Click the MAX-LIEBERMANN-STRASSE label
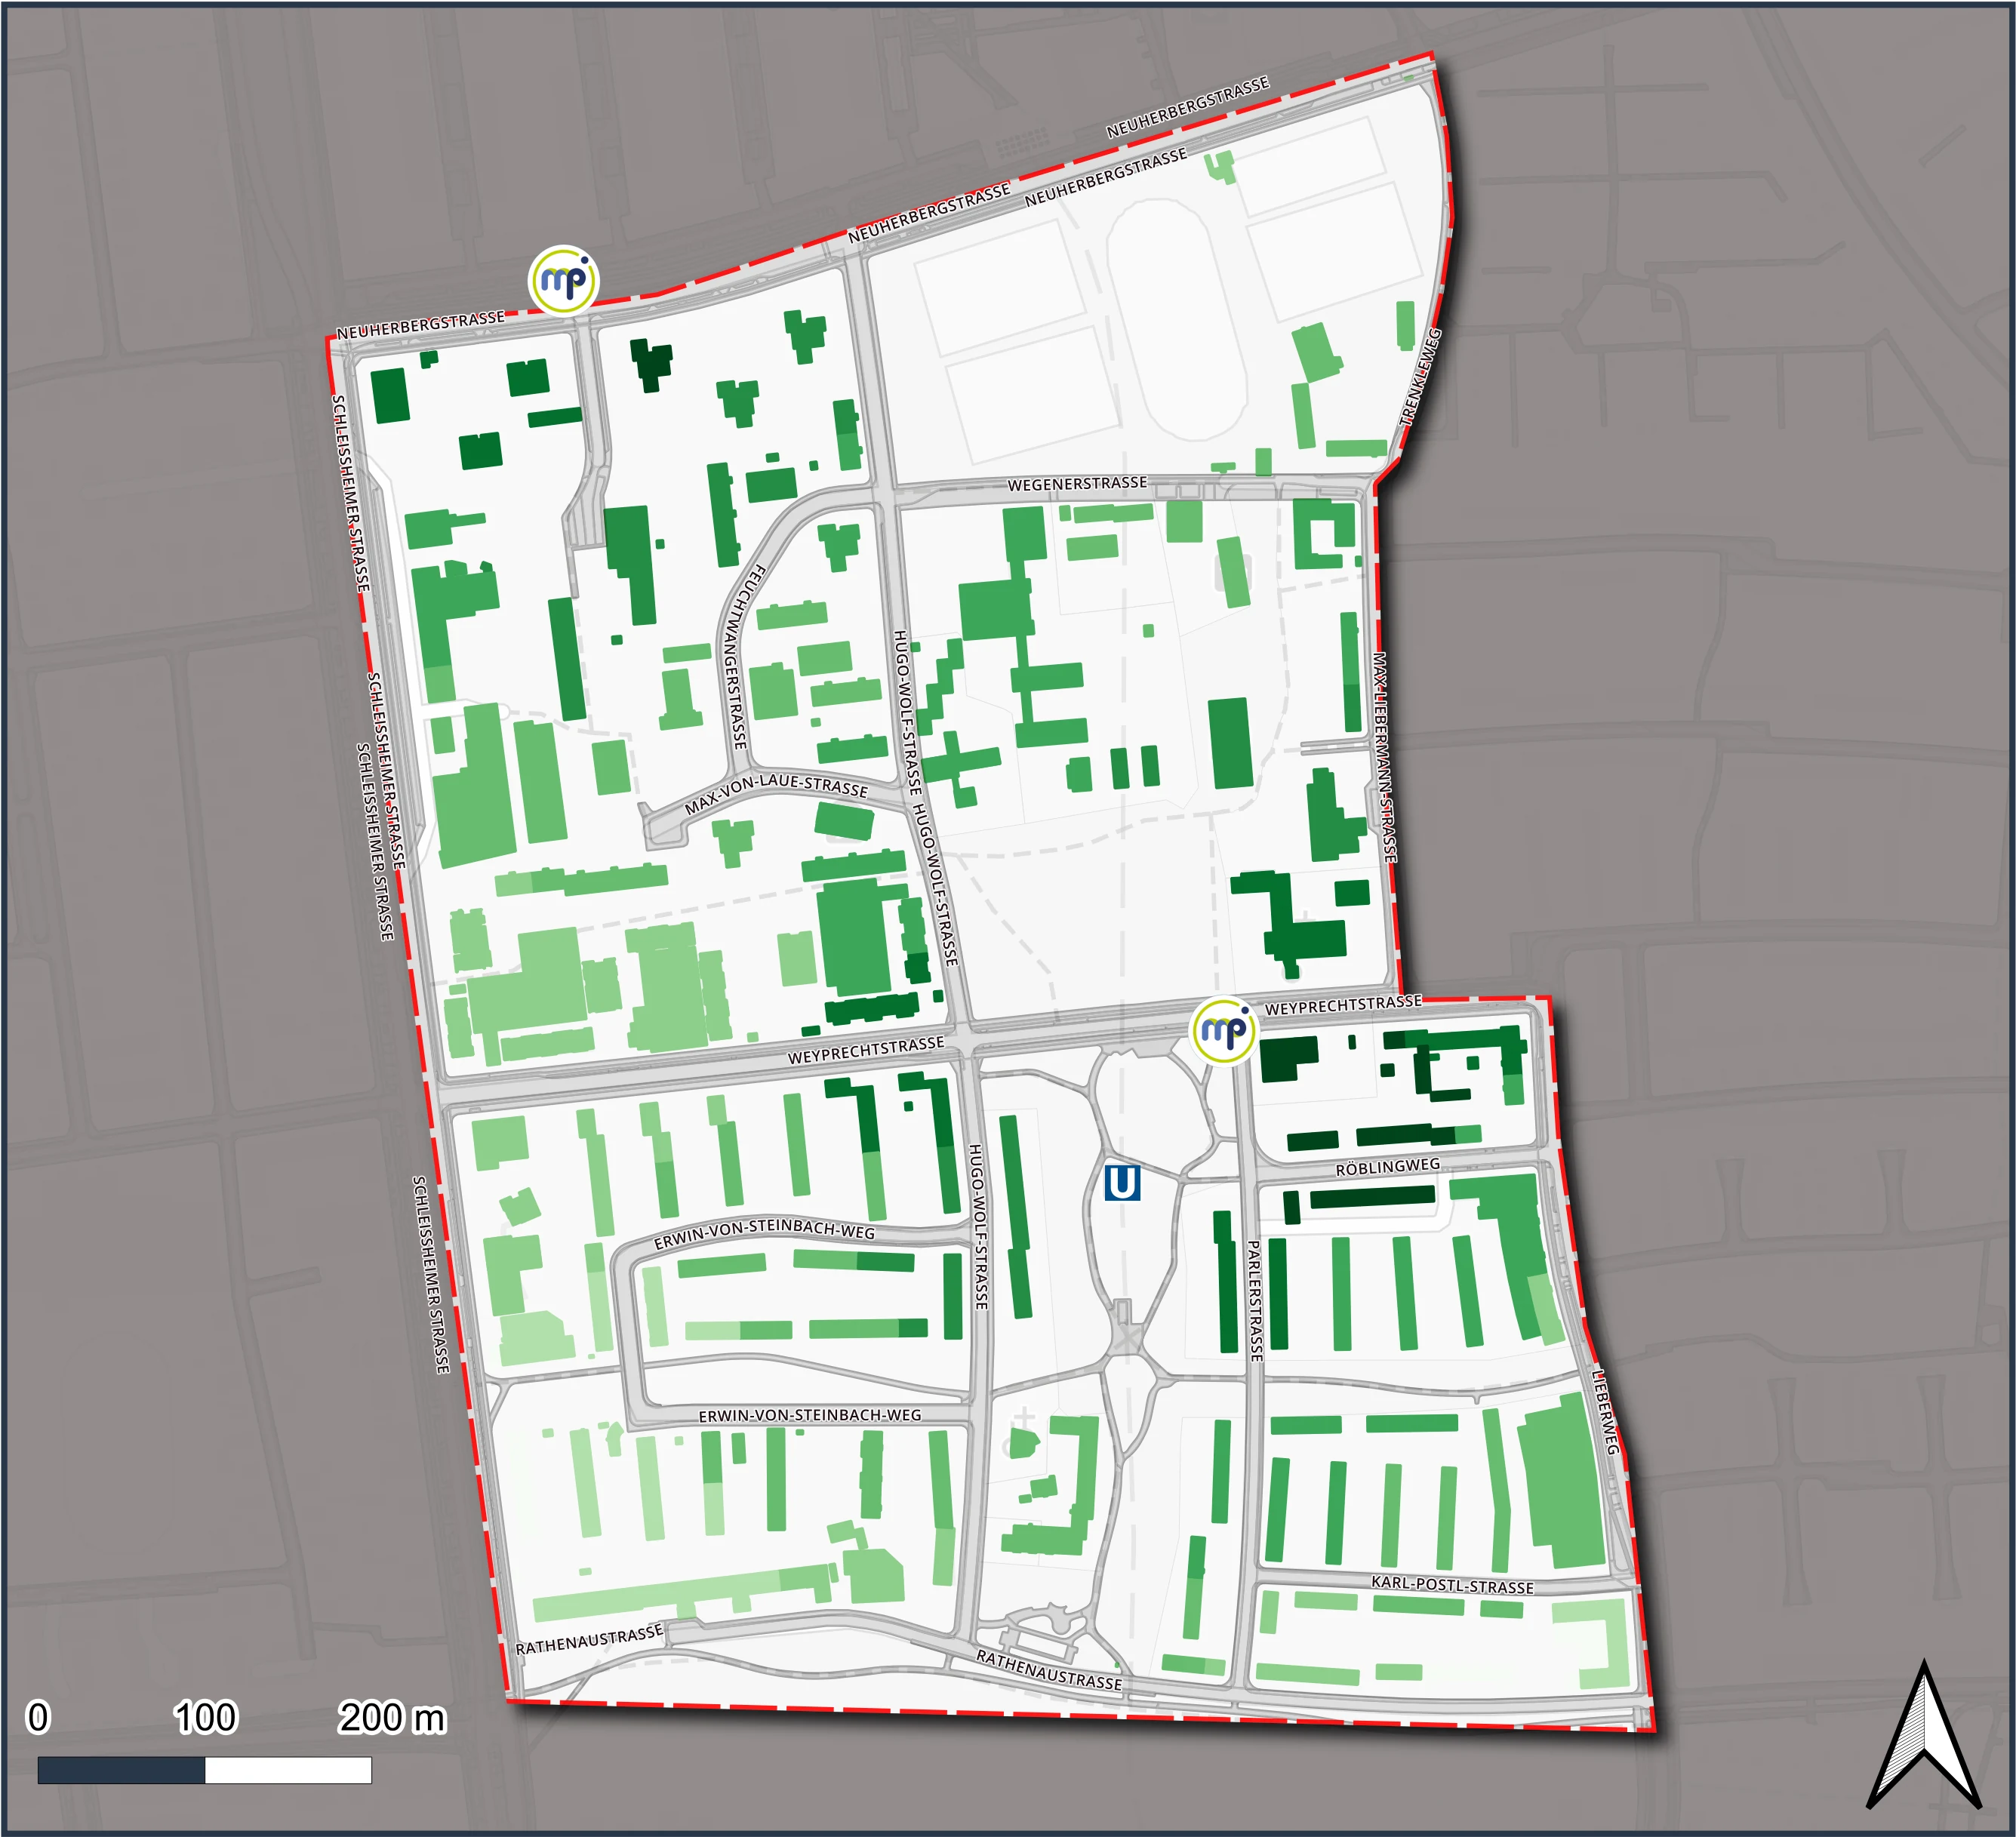Viewport: 2016px width, 1837px height. [x=1384, y=758]
